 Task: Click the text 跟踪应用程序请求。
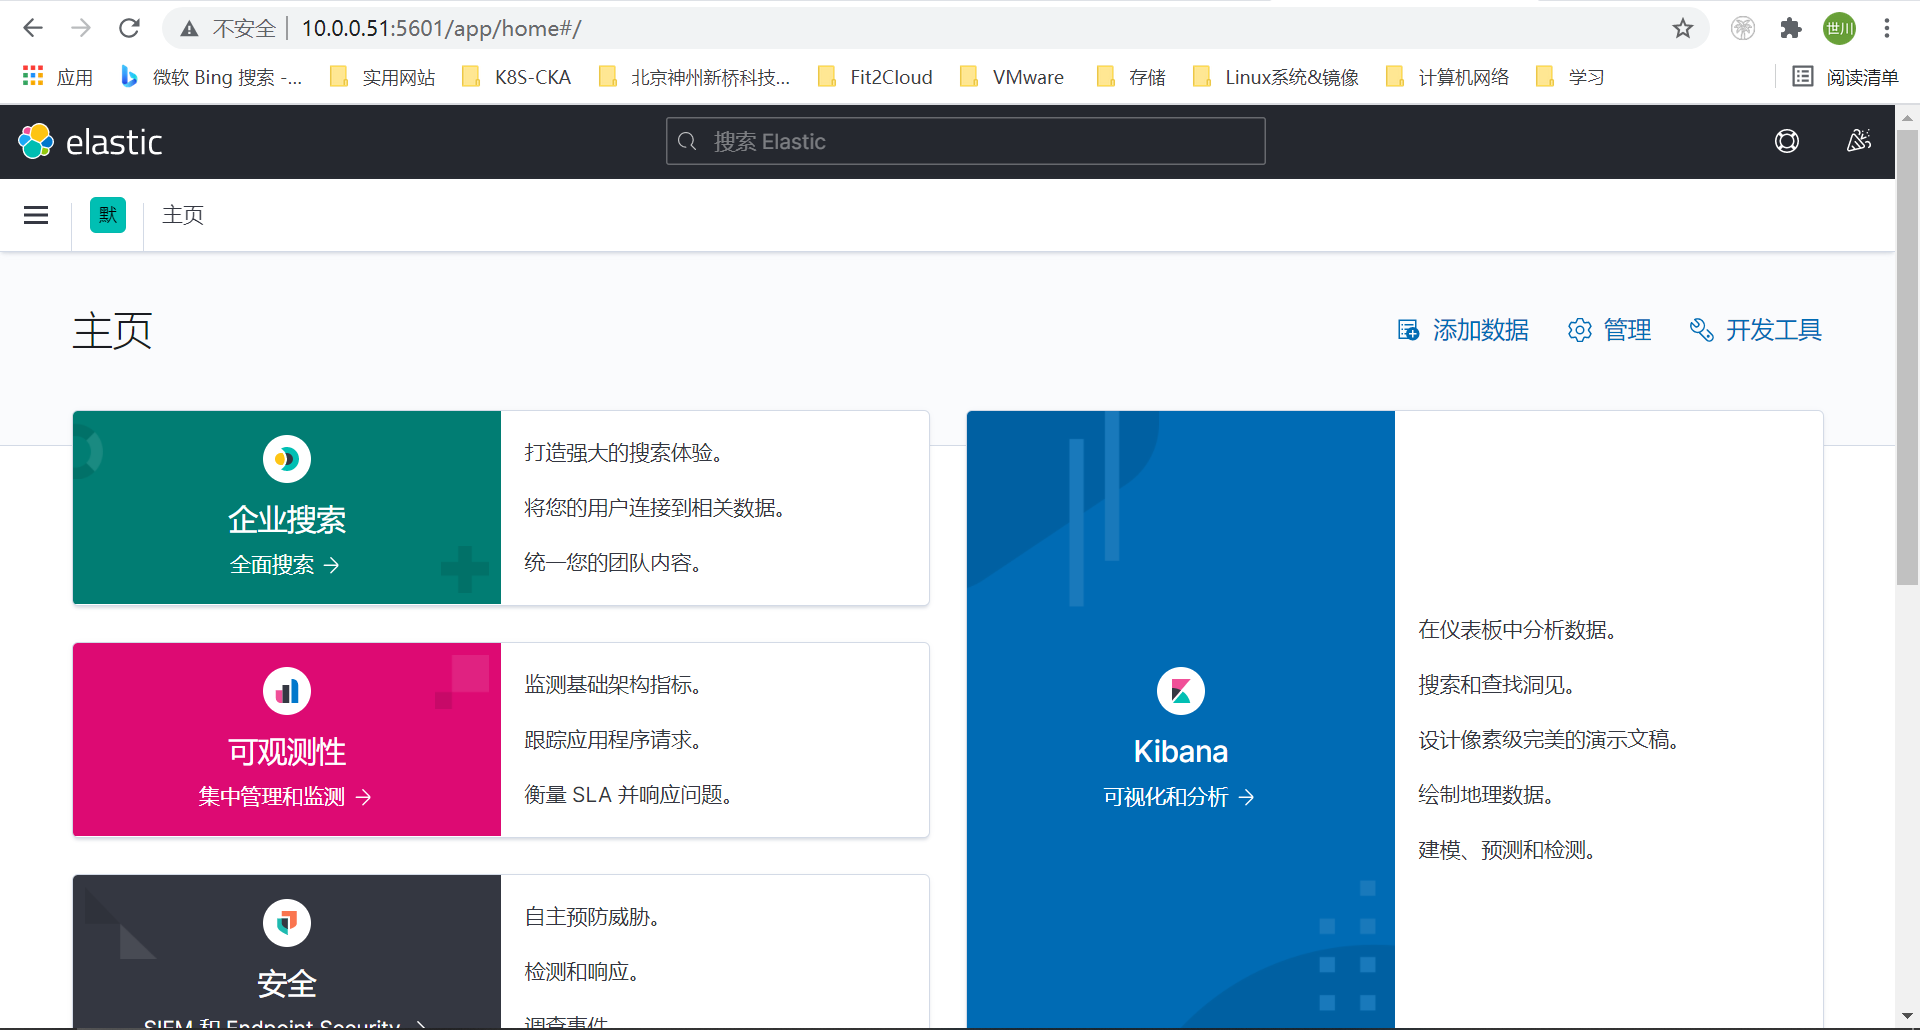click(x=613, y=740)
